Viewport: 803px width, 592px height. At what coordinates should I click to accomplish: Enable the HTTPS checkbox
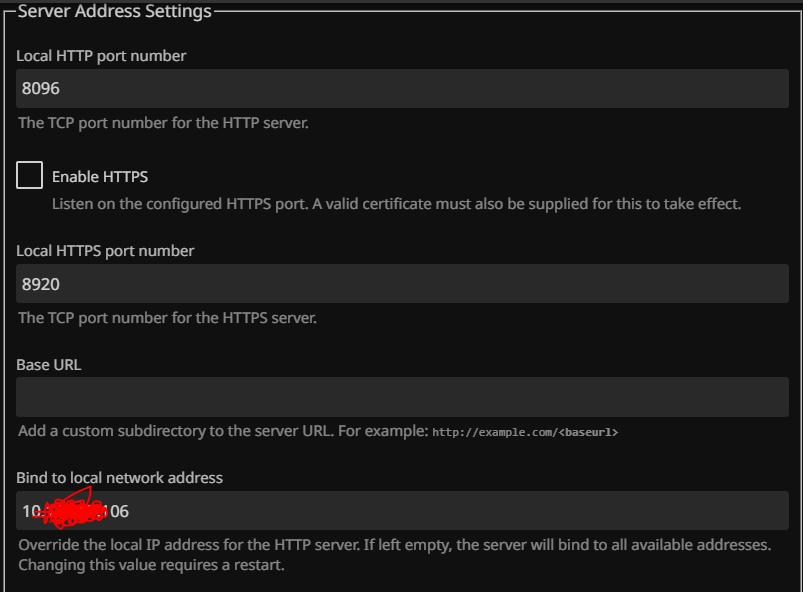[x=30, y=176]
